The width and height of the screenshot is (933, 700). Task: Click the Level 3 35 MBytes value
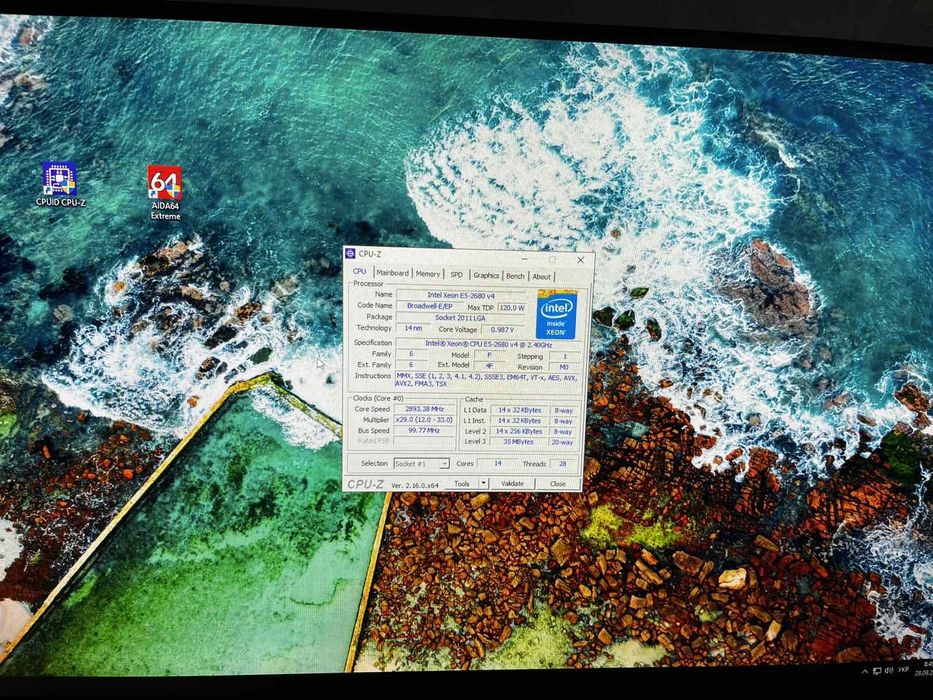coord(519,442)
